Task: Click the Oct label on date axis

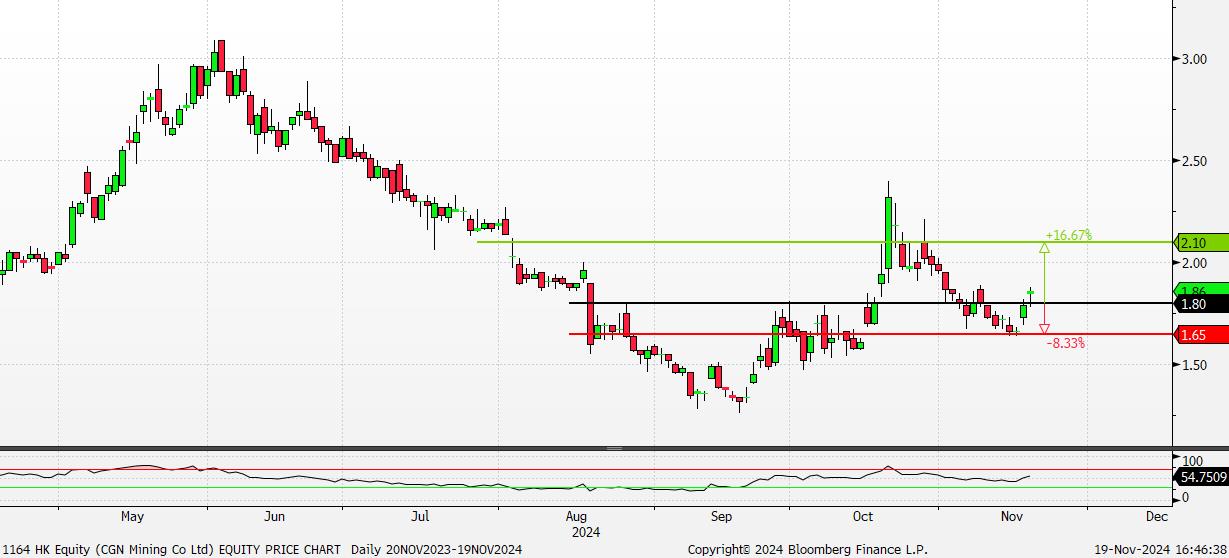Action: click(862, 517)
